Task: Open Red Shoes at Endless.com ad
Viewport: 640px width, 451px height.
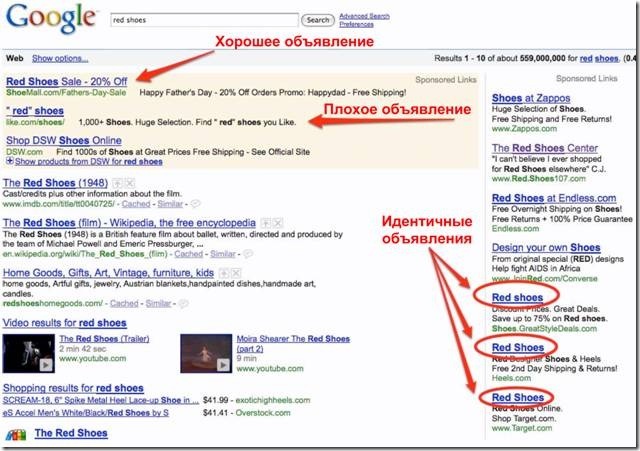Action: pos(554,198)
